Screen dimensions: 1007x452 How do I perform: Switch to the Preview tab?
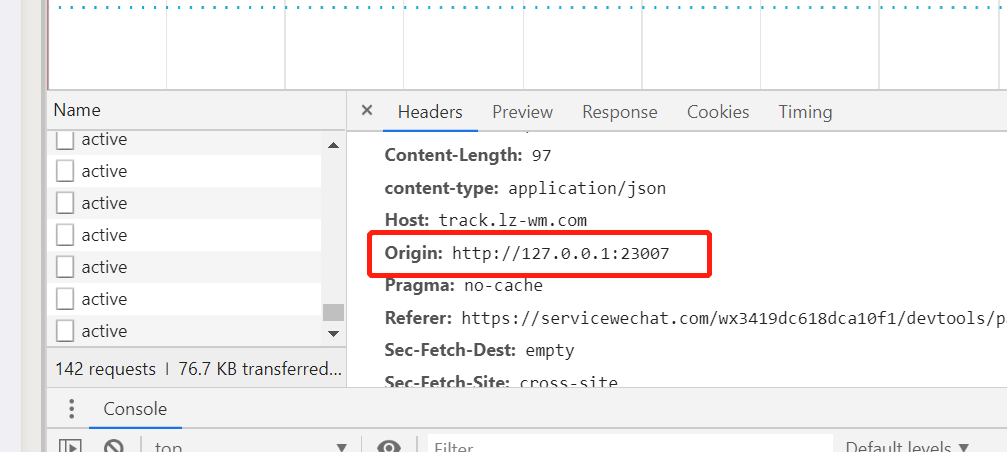522,112
